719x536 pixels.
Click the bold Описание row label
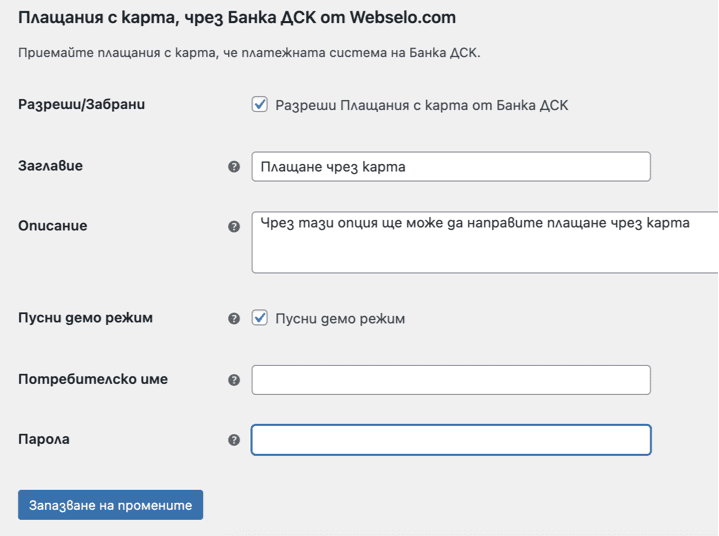pyautogui.click(x=52, y=226)
